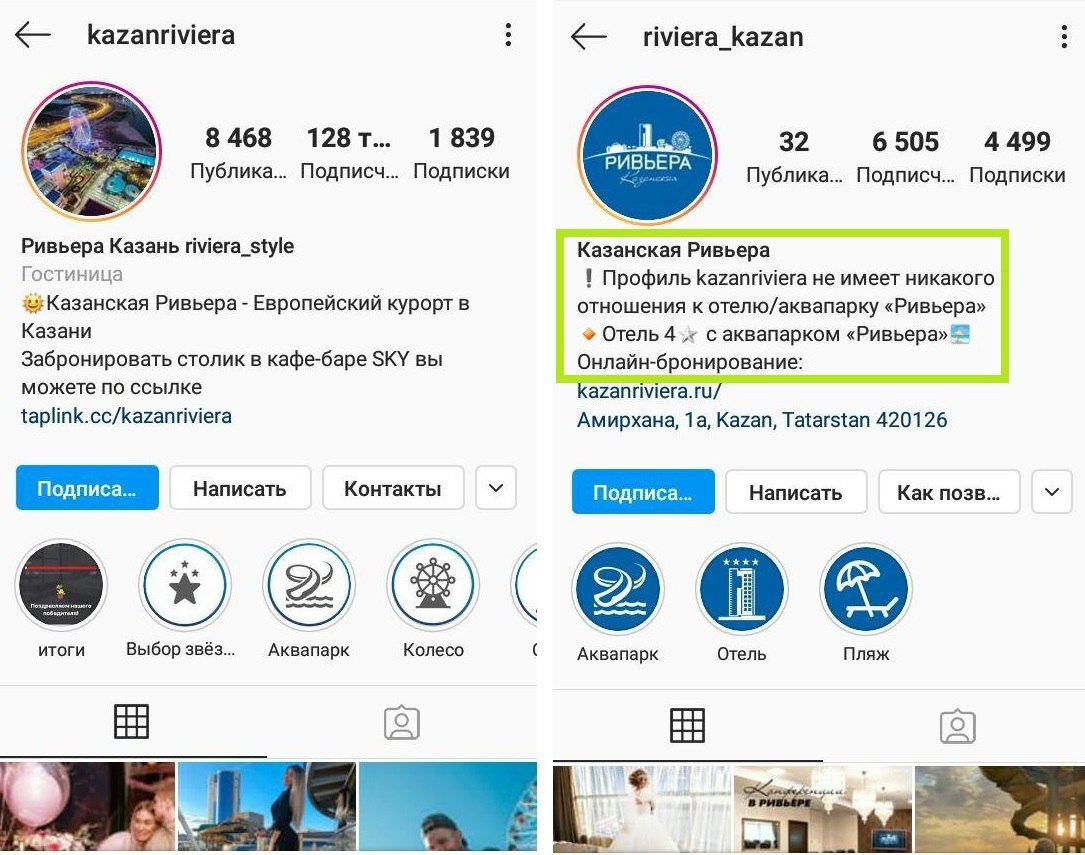Screen dimensions: 1085x855
Task: Open the taplink.cc/kazanriviera link
Action: pyautogui.click(x=127, y=416)
